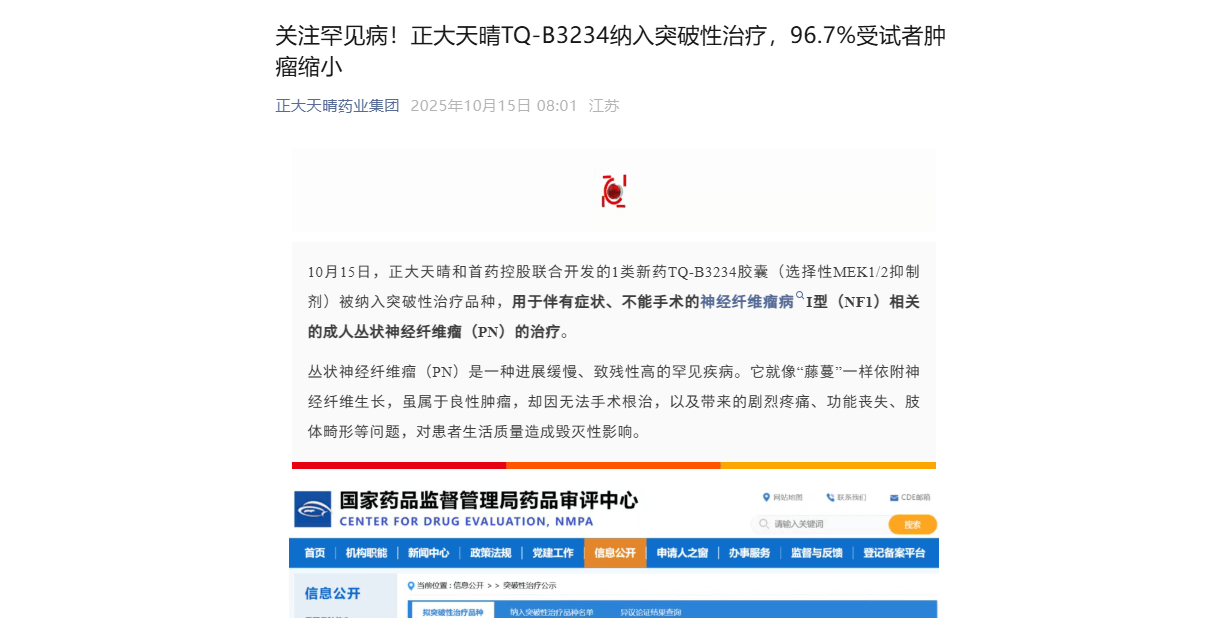Open the 新闻中心 menu item
This screenshot has height=618, width=1219.
427,552
